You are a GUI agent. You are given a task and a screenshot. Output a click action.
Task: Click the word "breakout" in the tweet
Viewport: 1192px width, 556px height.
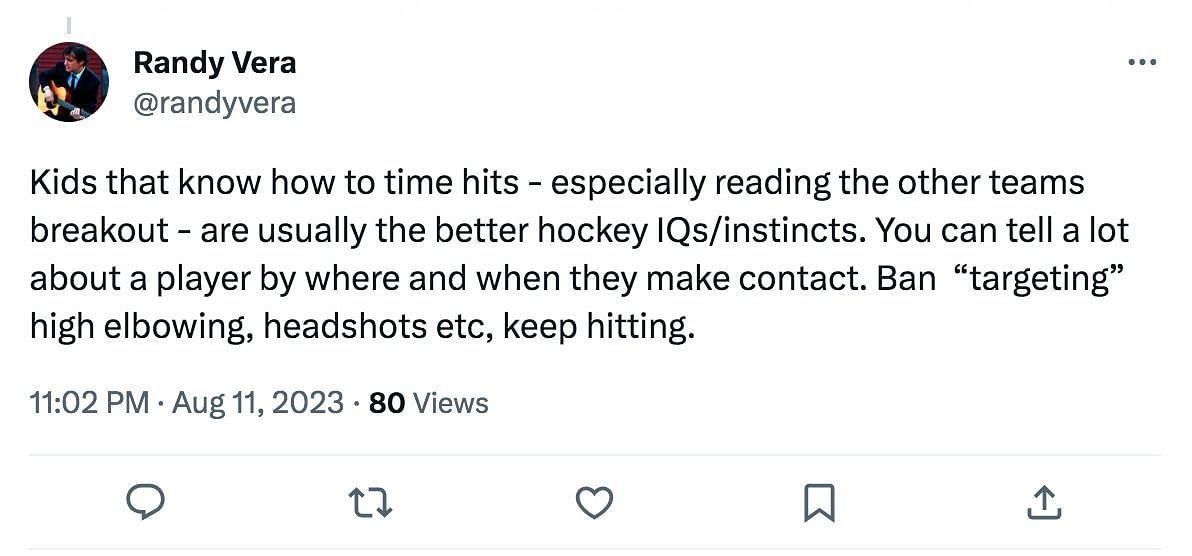[x=99, y=230]
